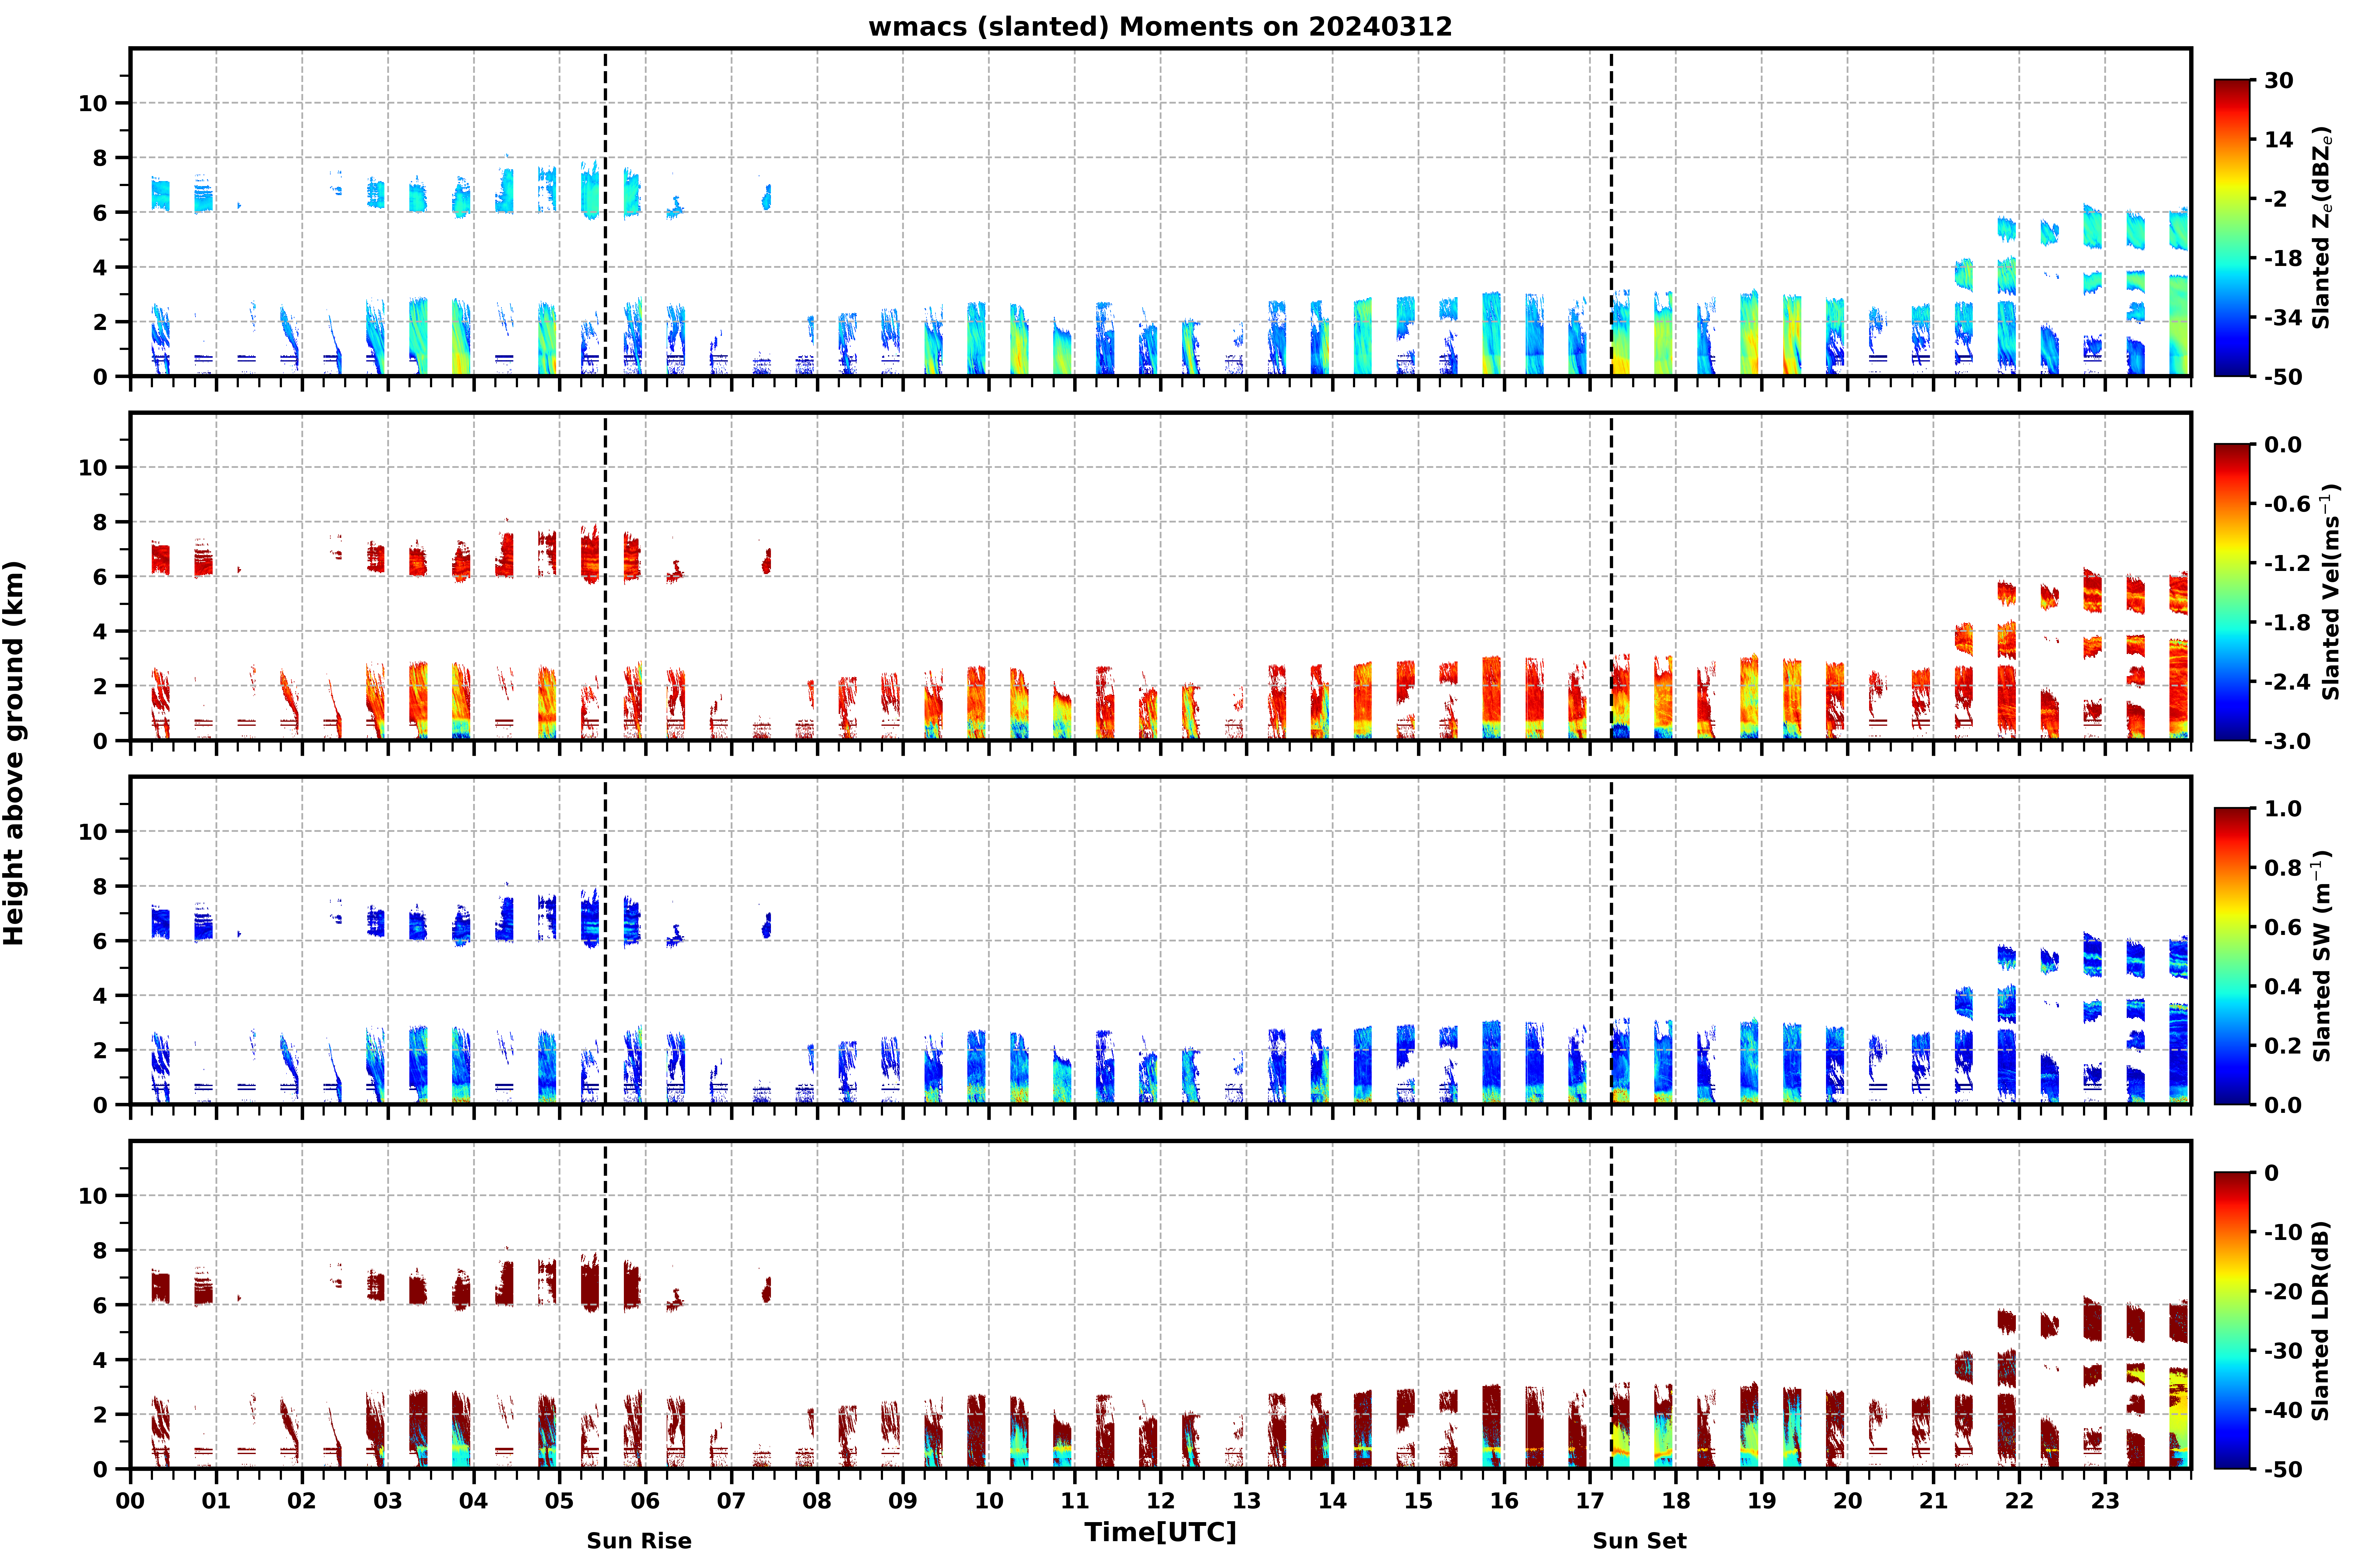The image size is (2359, 1568).
Task: Click the sunrise dashed line in top panel
Action: 605,212
